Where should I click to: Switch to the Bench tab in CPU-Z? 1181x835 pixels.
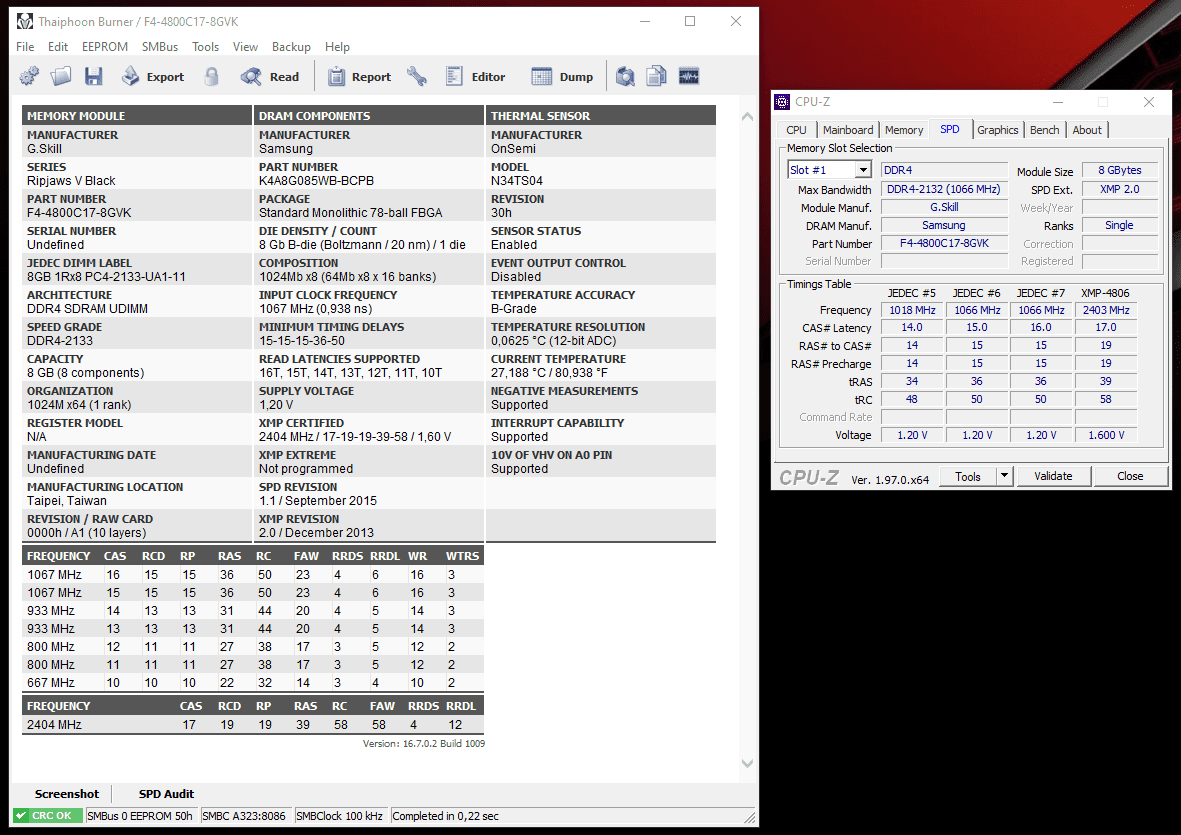pos(1044,130)
